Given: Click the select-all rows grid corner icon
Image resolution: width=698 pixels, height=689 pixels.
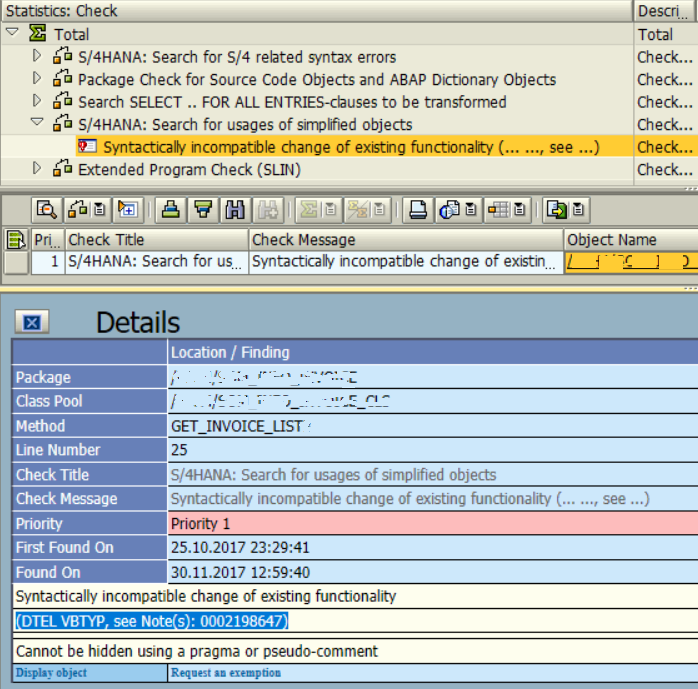Looking at the screenshot, I should point(16,240).
